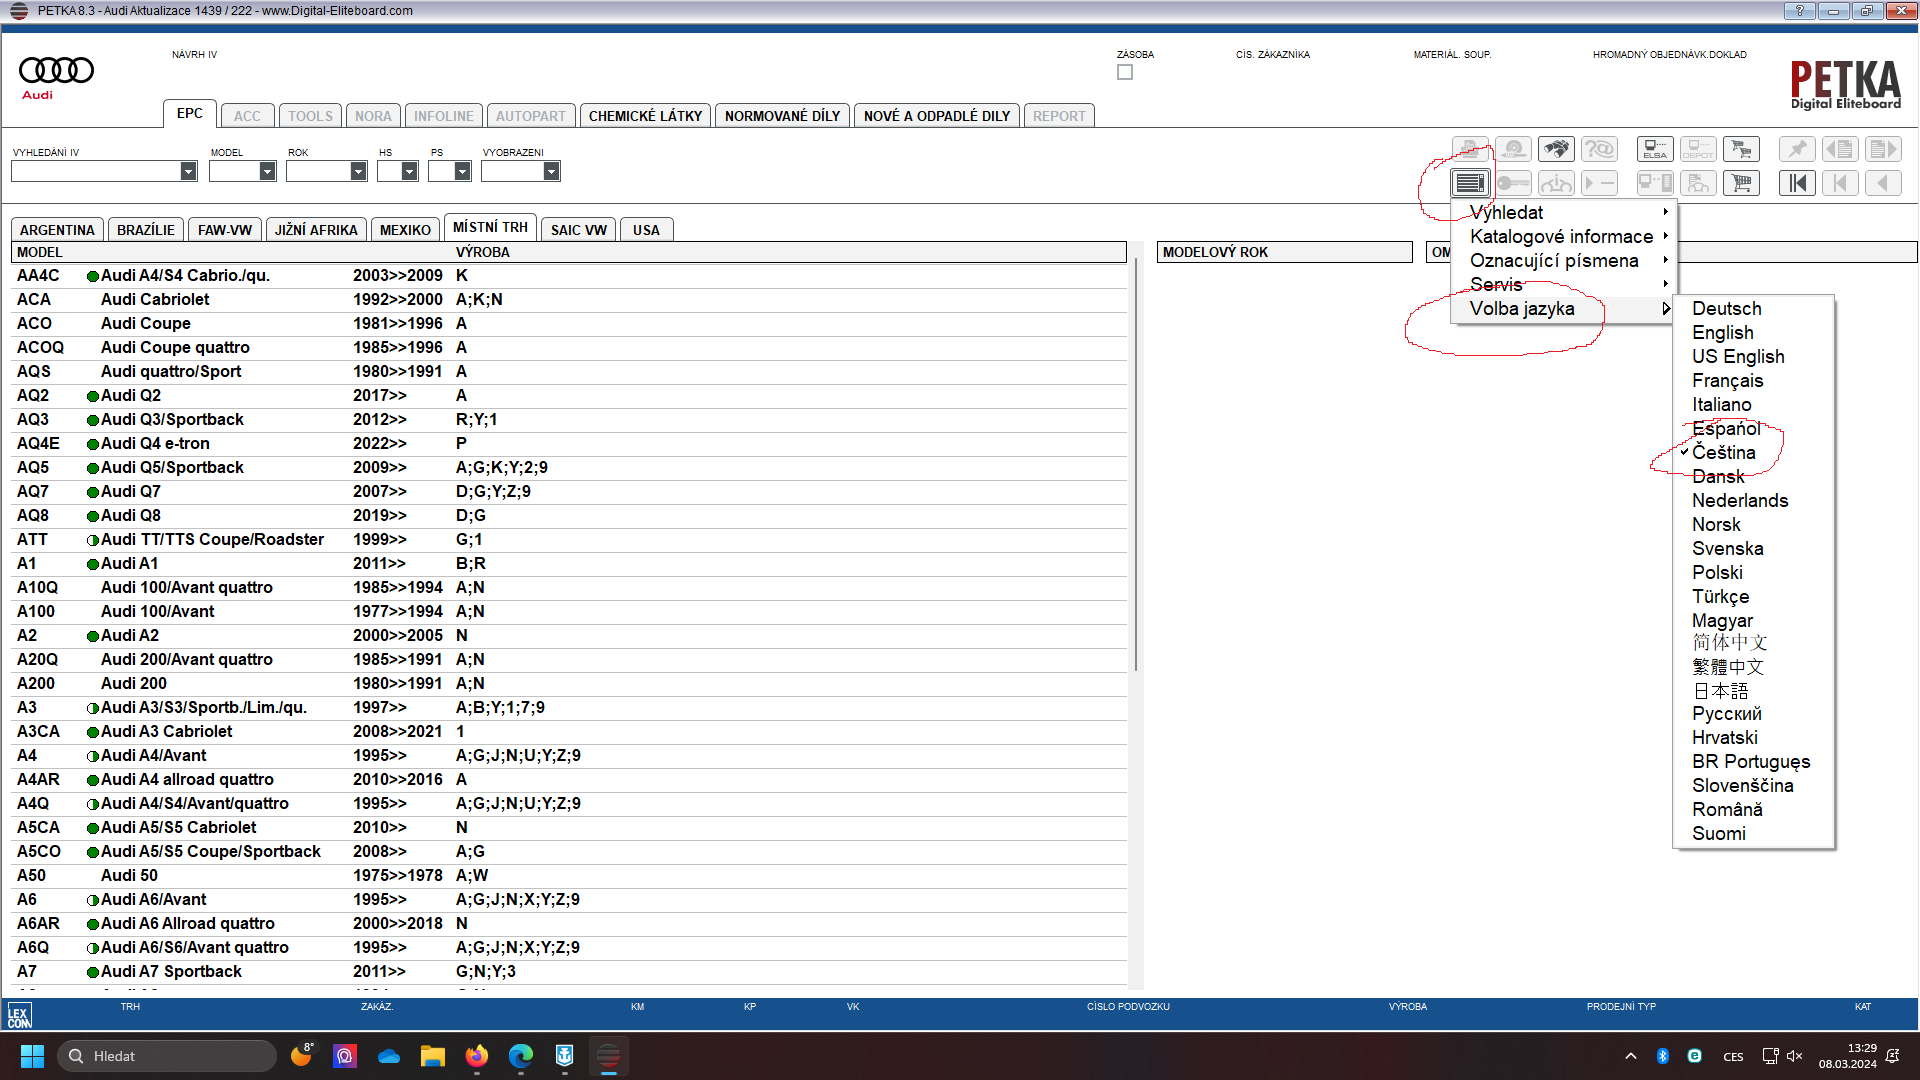The image size is (1920, 1080).
Task: Click the previous document page icon
Action: click(x=1840, y=150)
